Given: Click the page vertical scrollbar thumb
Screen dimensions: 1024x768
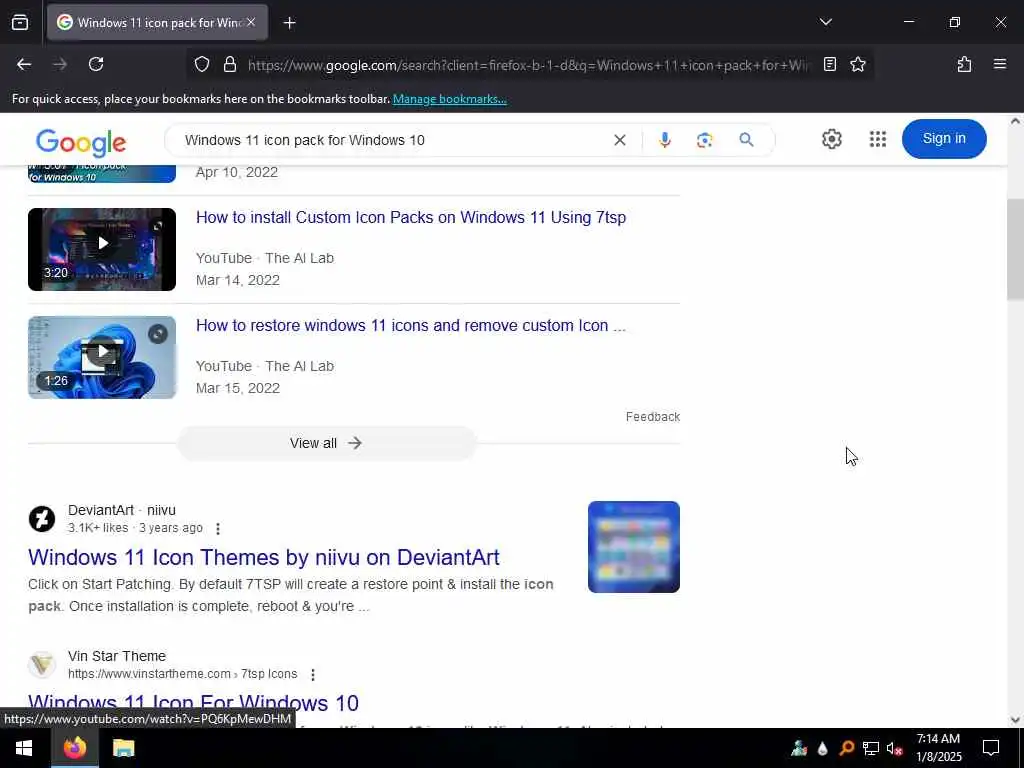Looking at the screenshot, I should (1015, 248).
